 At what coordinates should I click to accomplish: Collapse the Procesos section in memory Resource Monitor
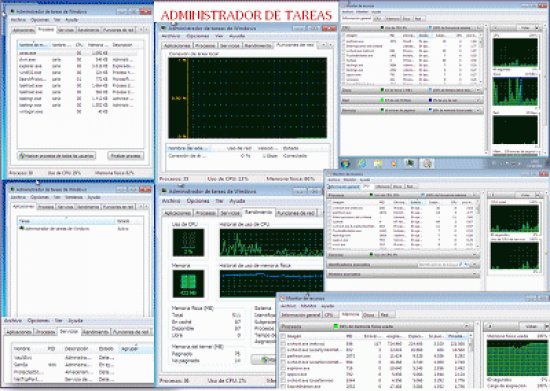467,326
